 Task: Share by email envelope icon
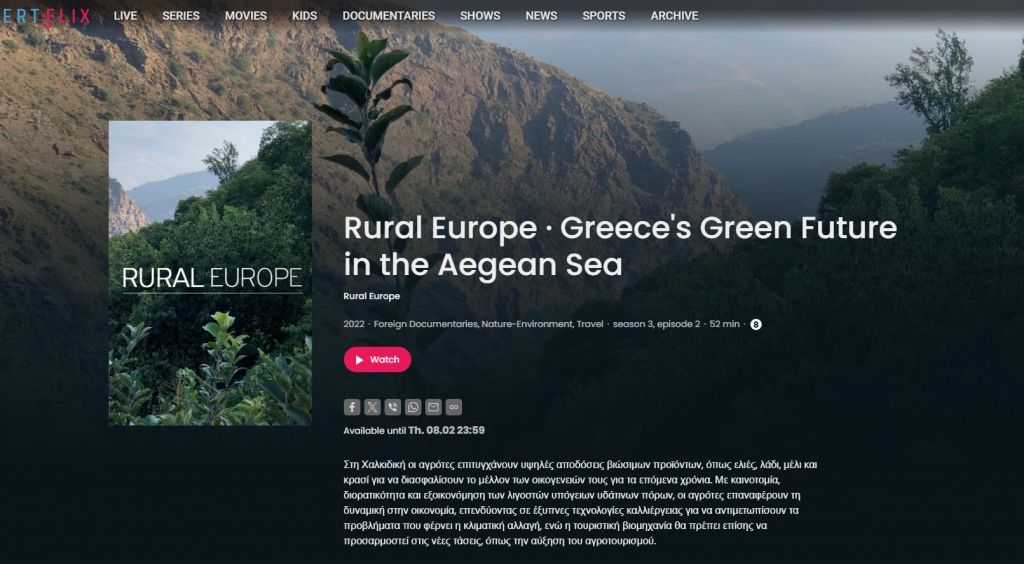pos(433,407)
